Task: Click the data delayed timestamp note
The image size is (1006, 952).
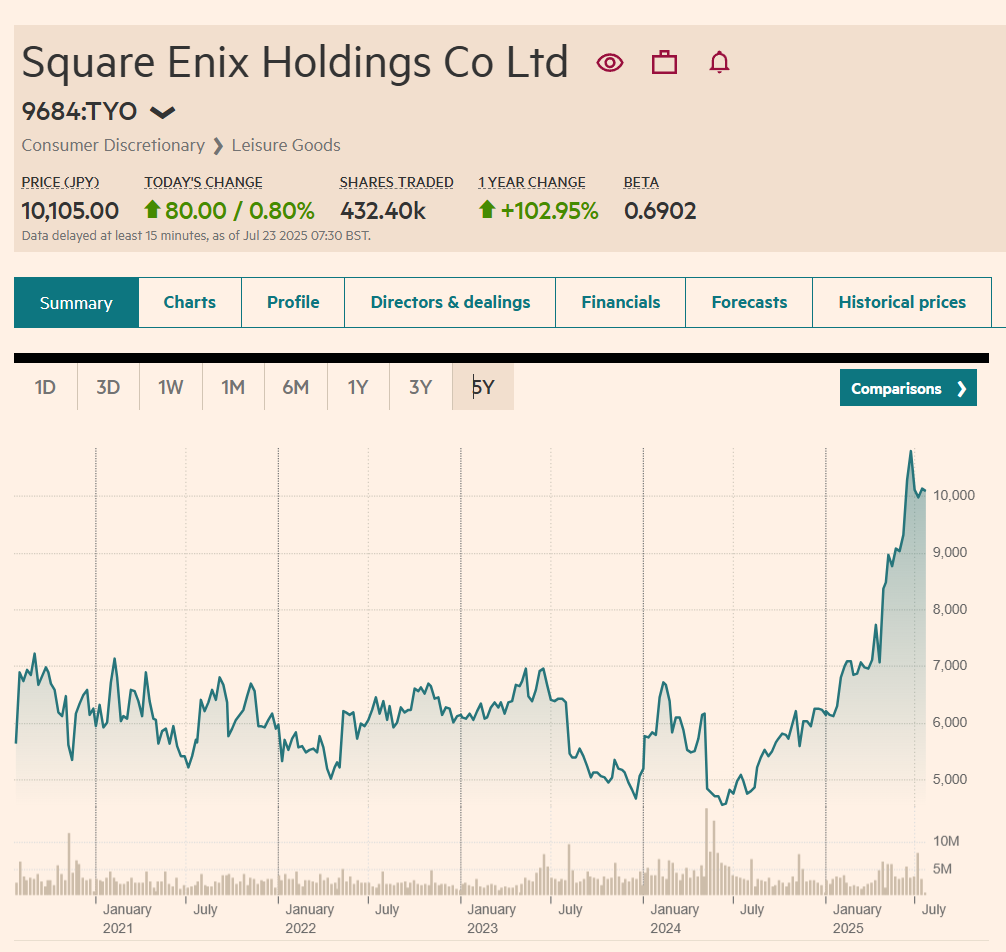Action: pyautogui.click(x=196, y=235)
